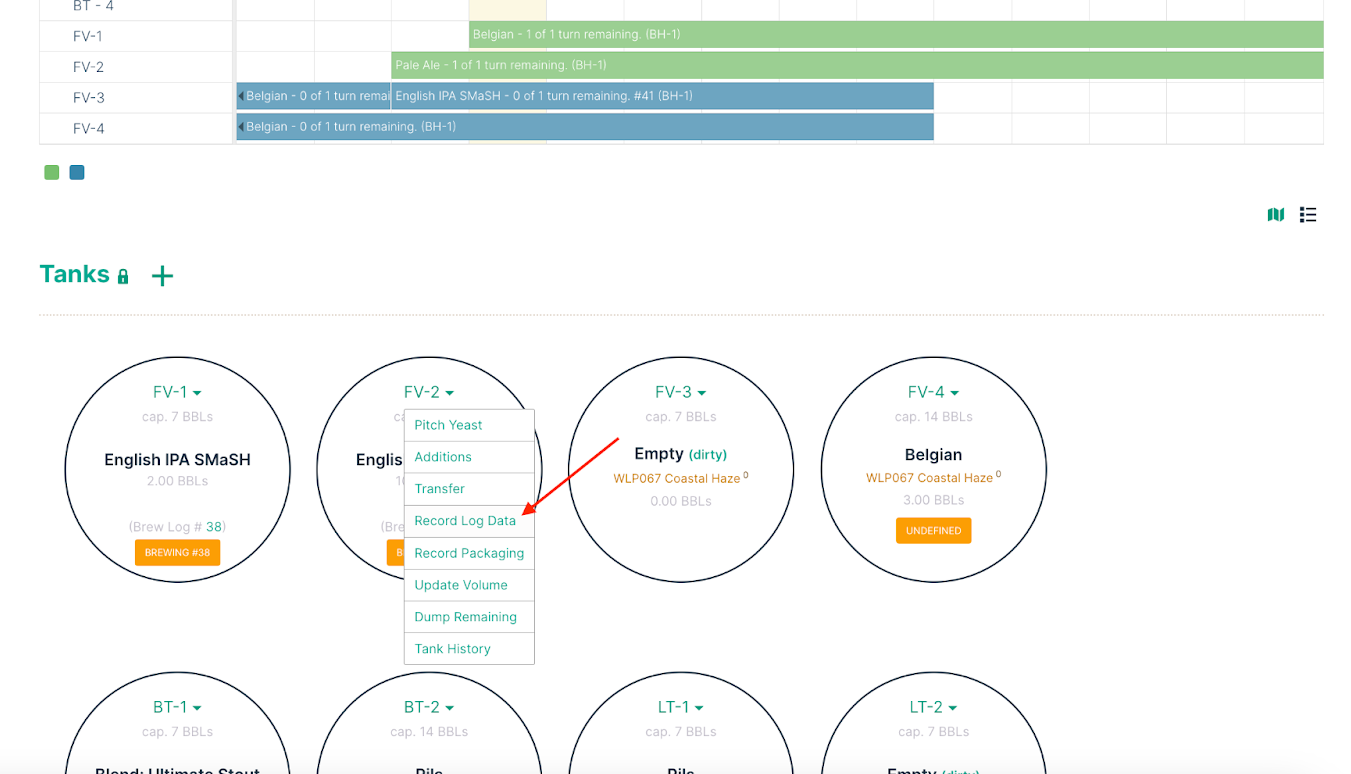Click the BREWING #38 badge on FV-1
The width and height of the screenshot is (1351, 774).
click(177, 553)
